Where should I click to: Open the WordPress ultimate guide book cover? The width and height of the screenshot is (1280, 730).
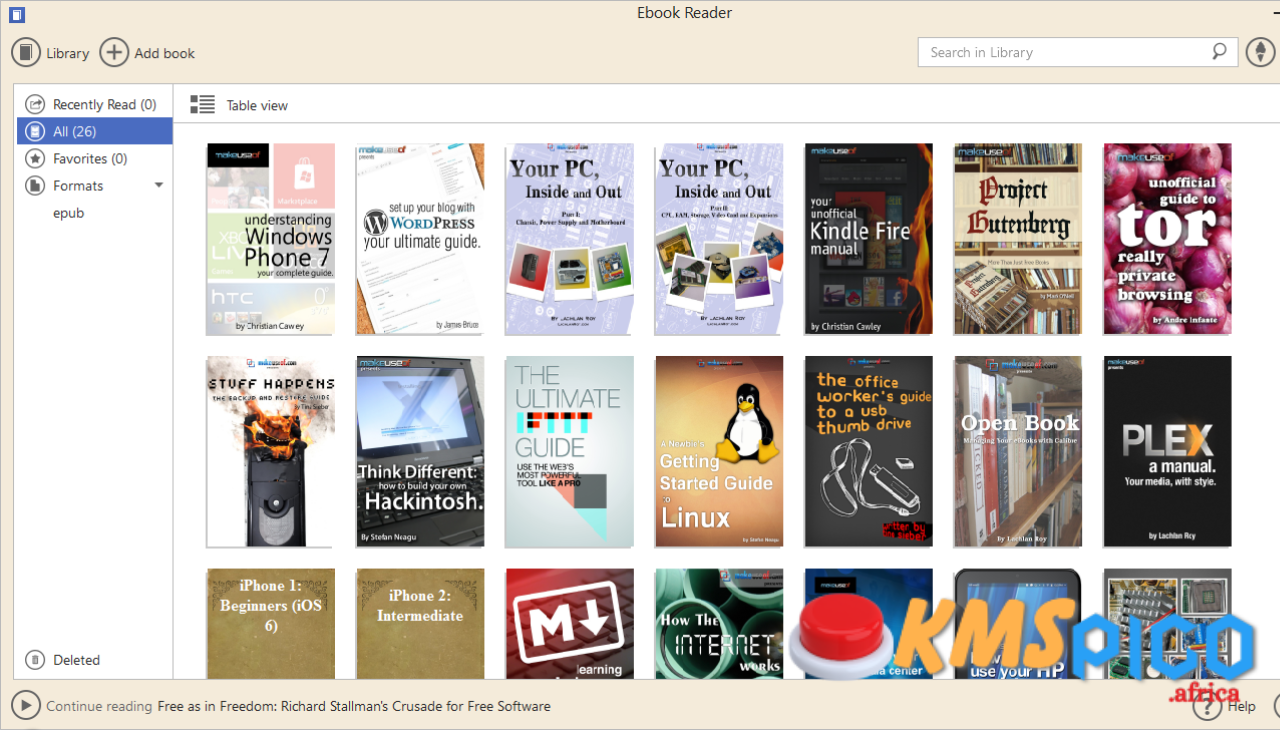coord(420,239)
